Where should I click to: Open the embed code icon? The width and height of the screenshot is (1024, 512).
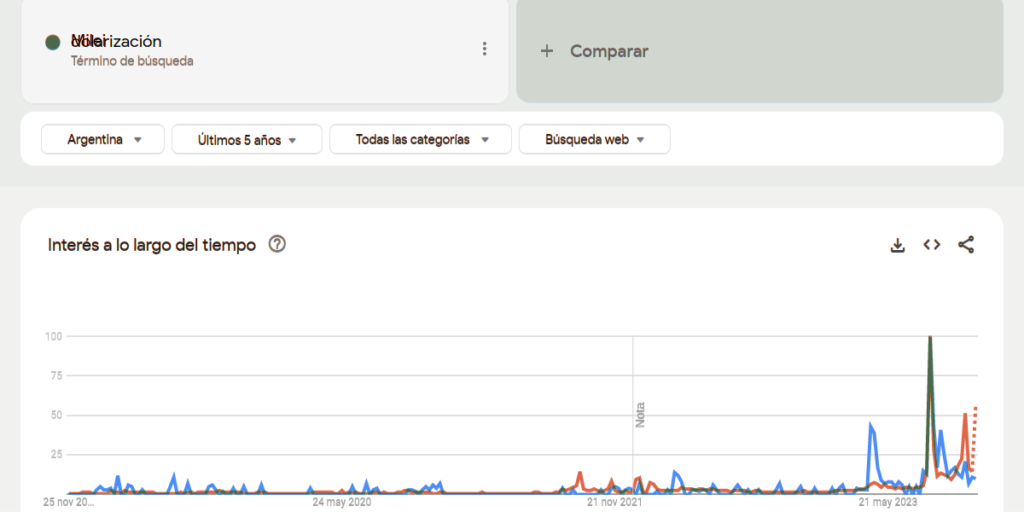[931, 245]
